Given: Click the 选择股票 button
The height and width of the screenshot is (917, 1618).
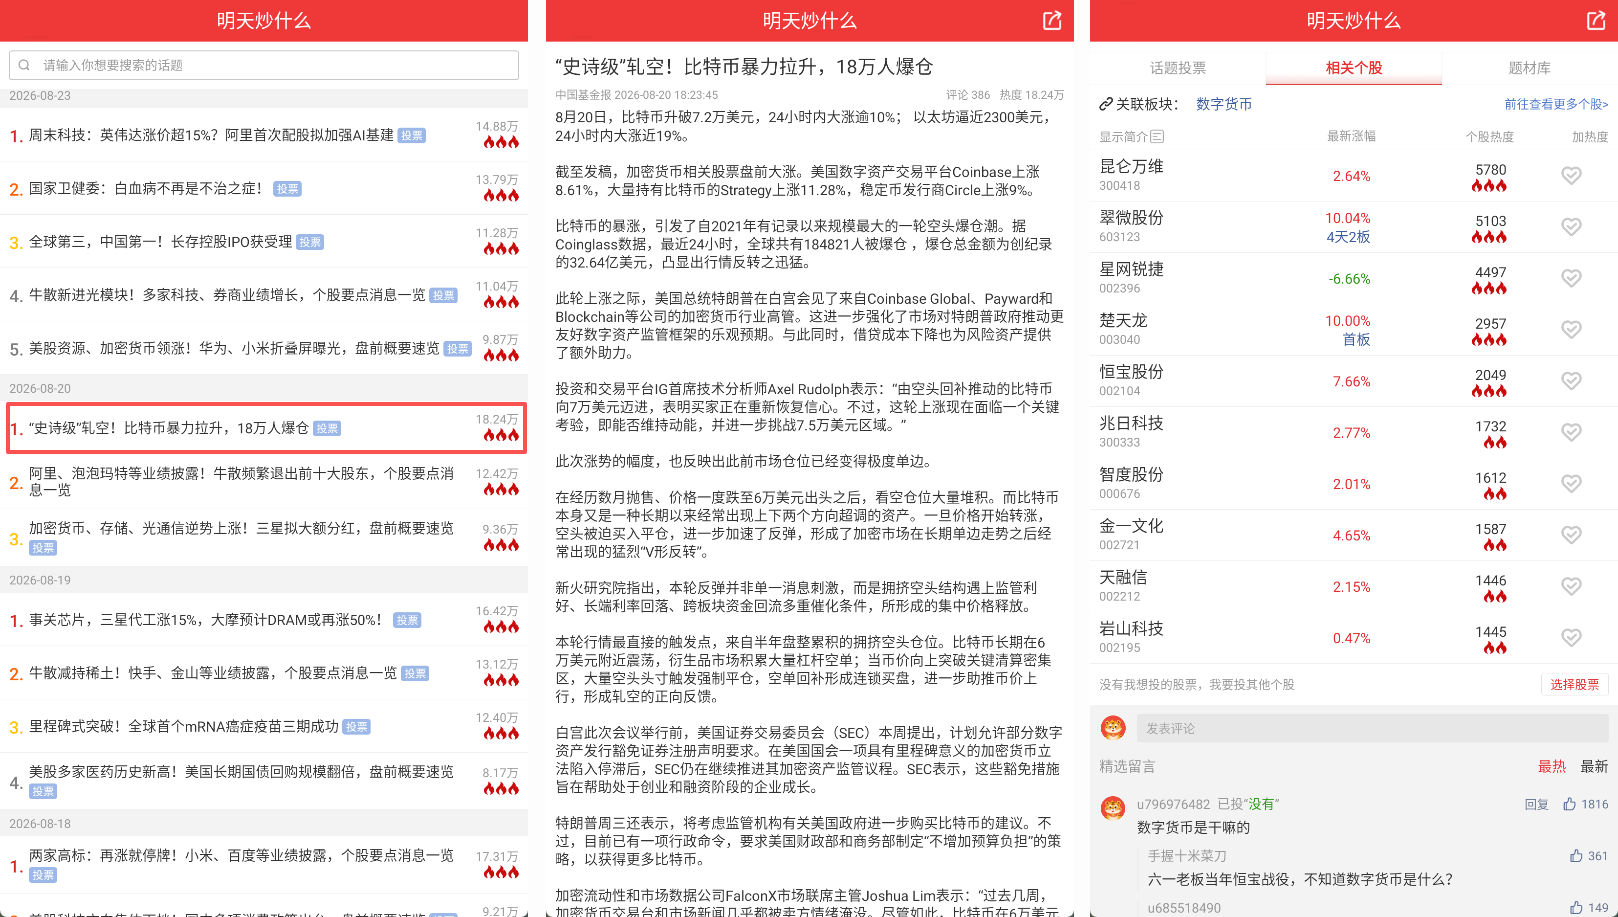Looking at the screenshot, I should tap(1575, 685).
